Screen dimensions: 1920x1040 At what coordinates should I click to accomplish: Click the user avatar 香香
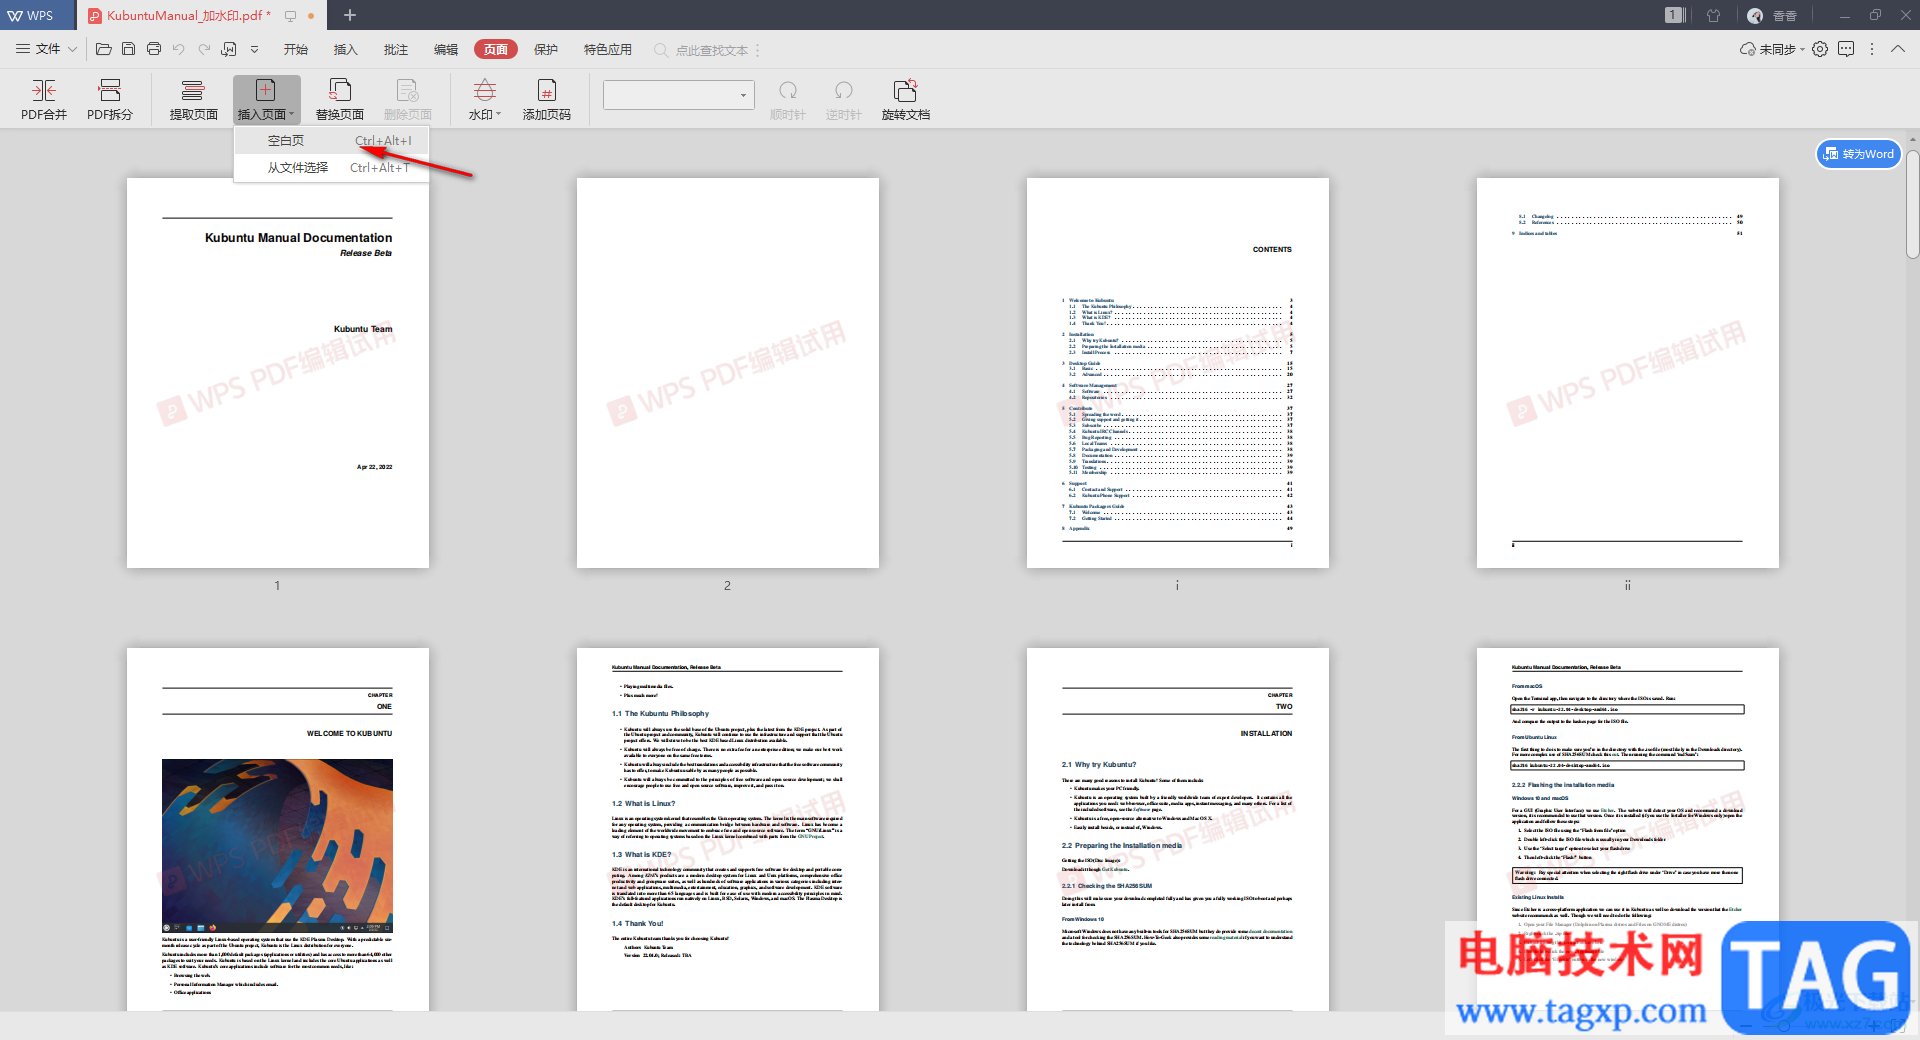pos(1773,15)
